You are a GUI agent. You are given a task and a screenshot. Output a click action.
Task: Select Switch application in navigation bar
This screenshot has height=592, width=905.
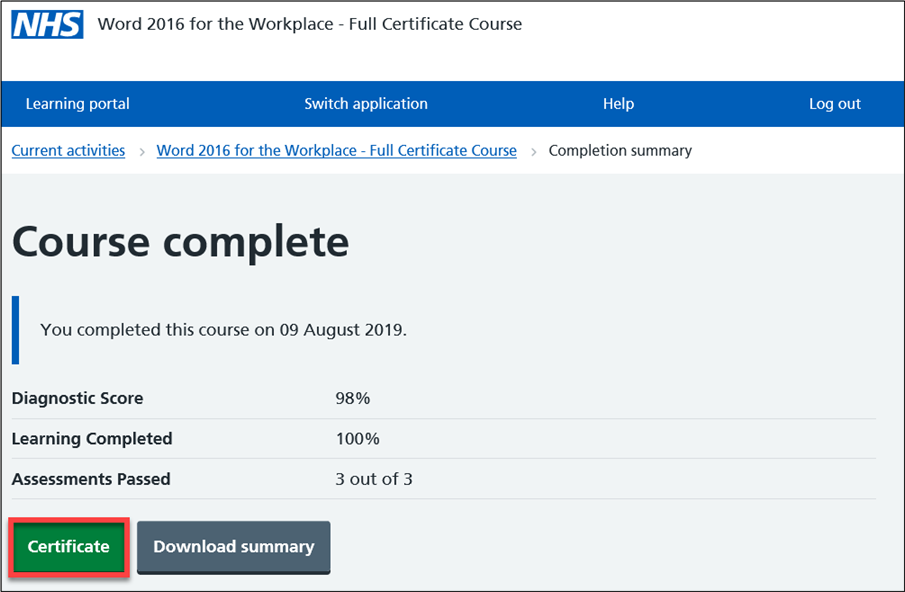(366, 104)
